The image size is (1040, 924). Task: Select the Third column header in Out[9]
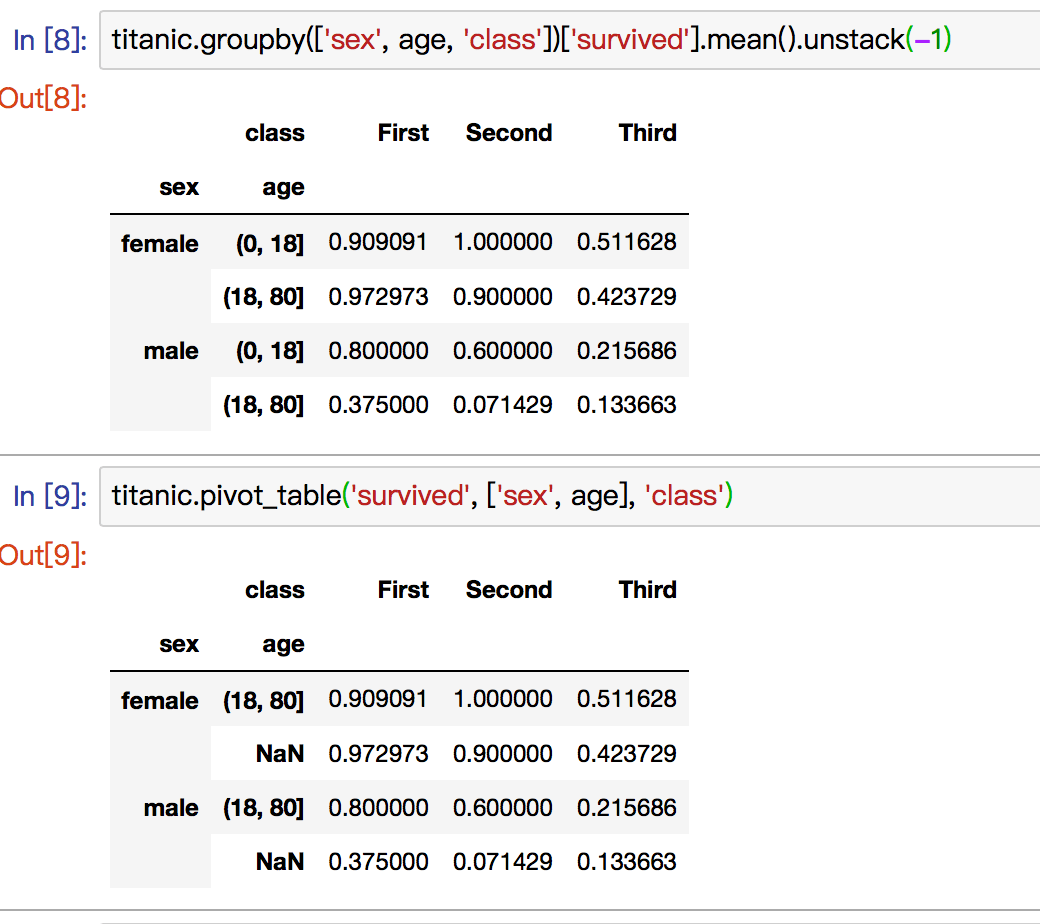(x=647, y=590)
